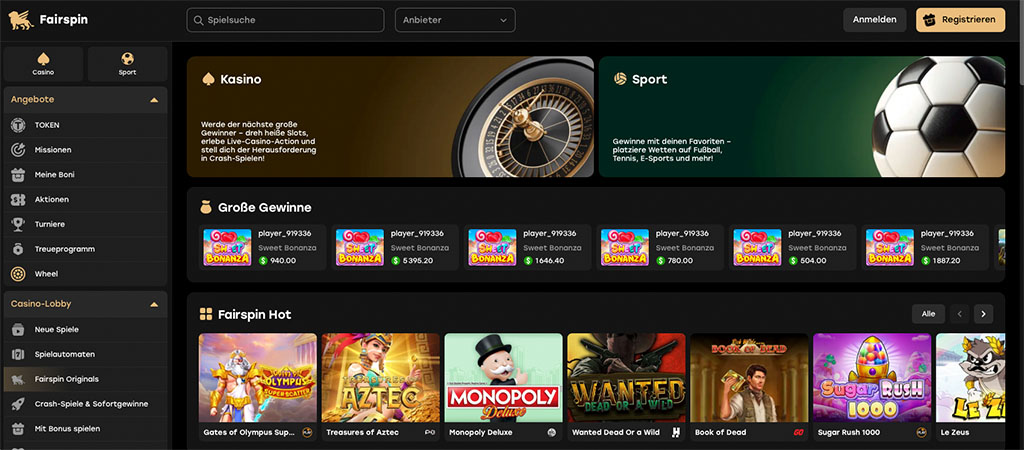Click the Missionen target icon
Viewport: 1024px width, 450px height.
[18, 150]
